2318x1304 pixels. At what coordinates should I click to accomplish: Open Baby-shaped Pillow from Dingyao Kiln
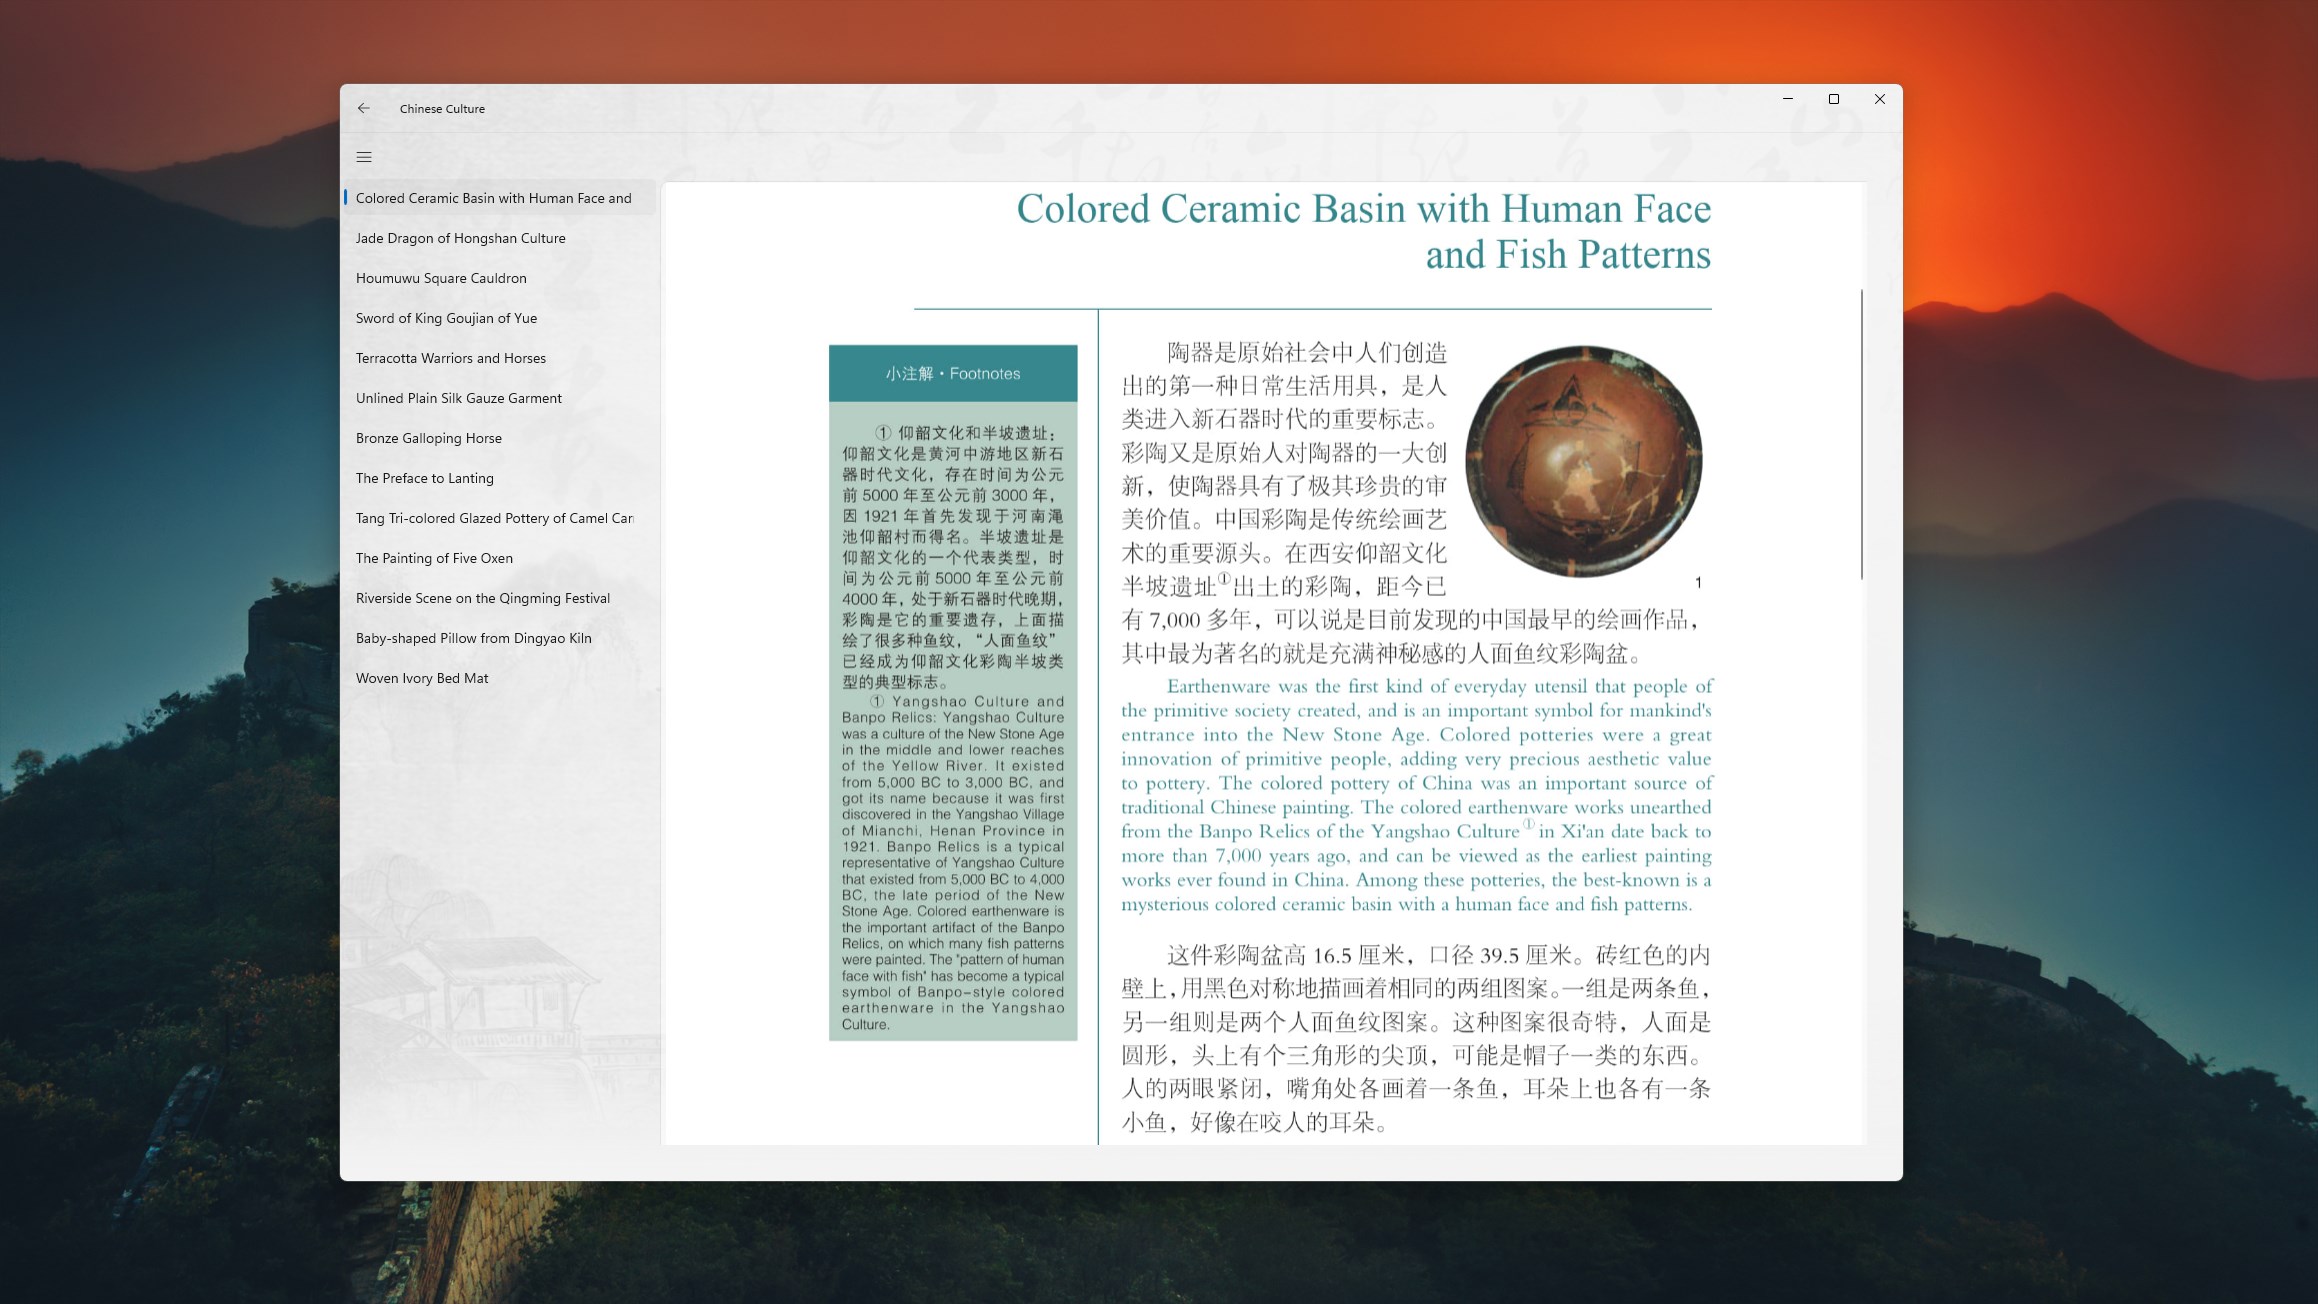pyautogui.click(x=474, y=638)
